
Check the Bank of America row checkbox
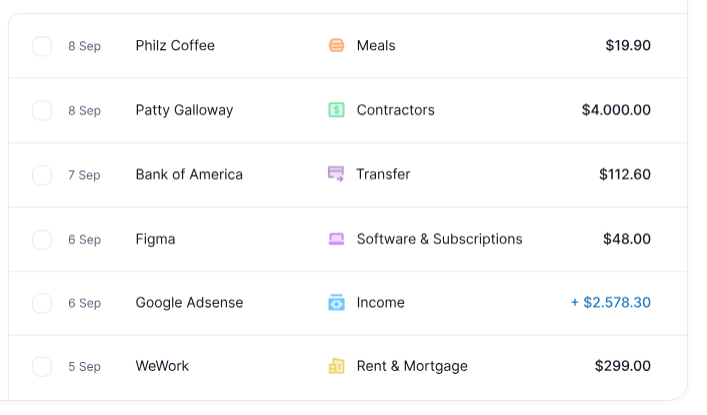tap(42, 175)
